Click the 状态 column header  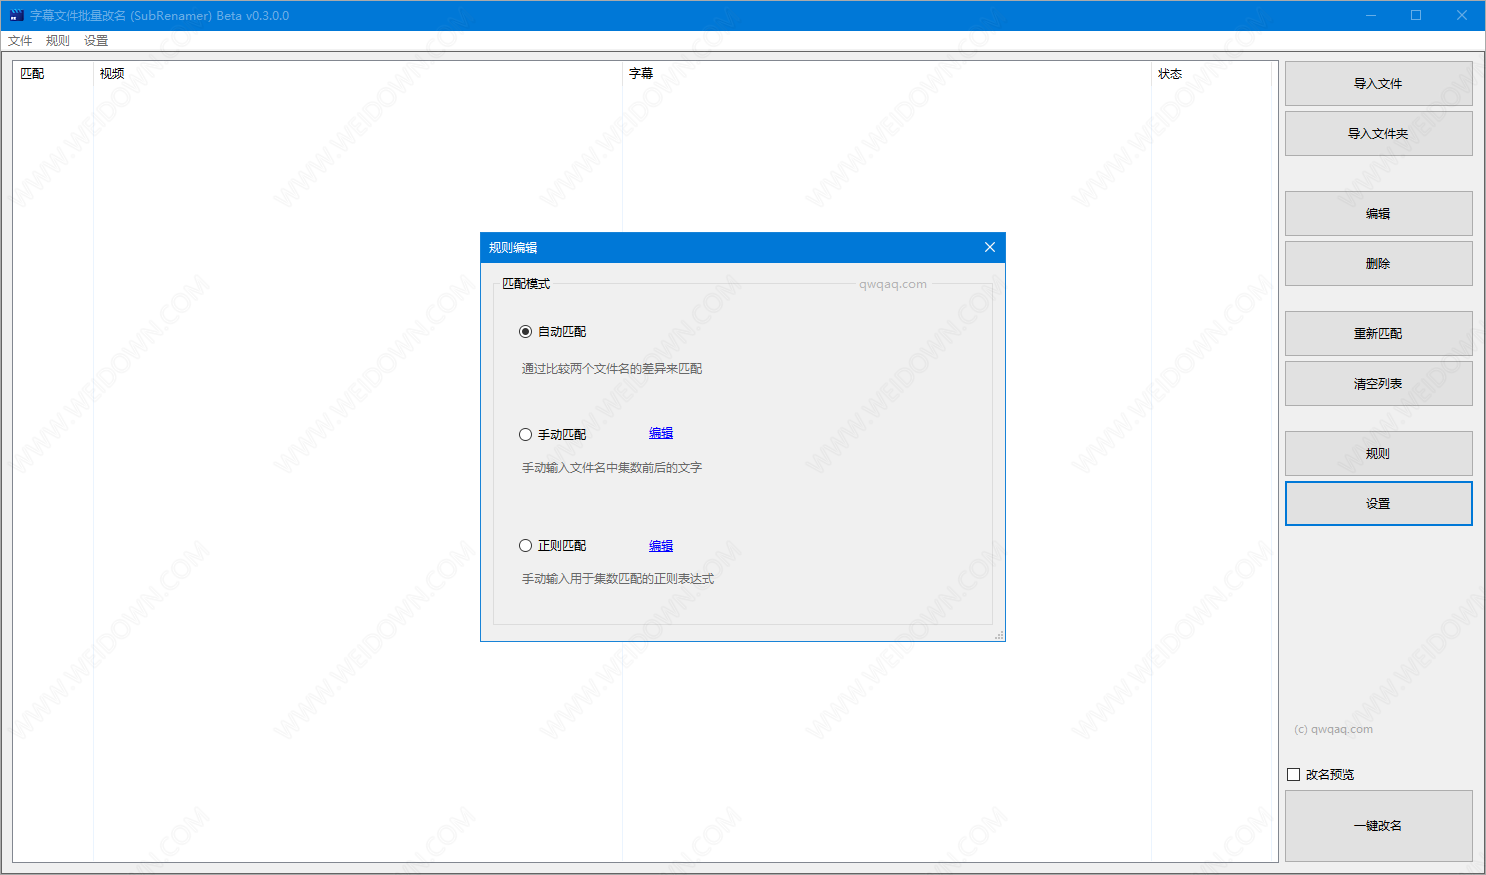tap(1211, 73)
